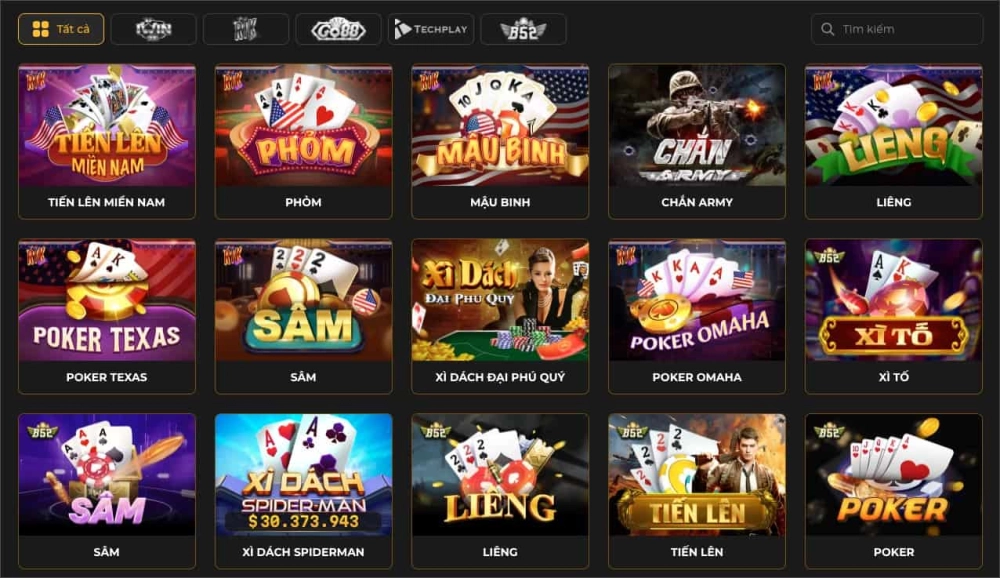Click the POKER label in bottom row

[893, 552]
